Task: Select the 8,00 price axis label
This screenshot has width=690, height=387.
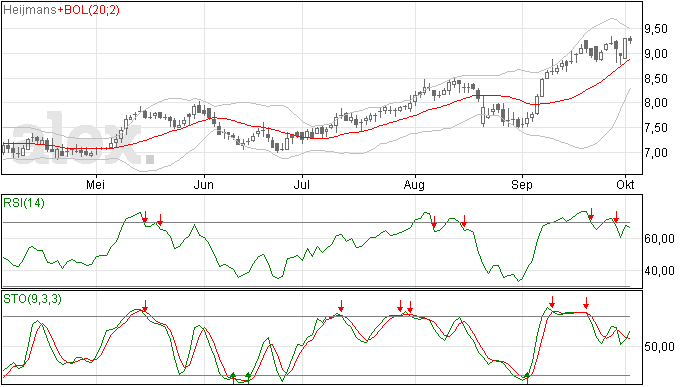Action: [656, 103]
